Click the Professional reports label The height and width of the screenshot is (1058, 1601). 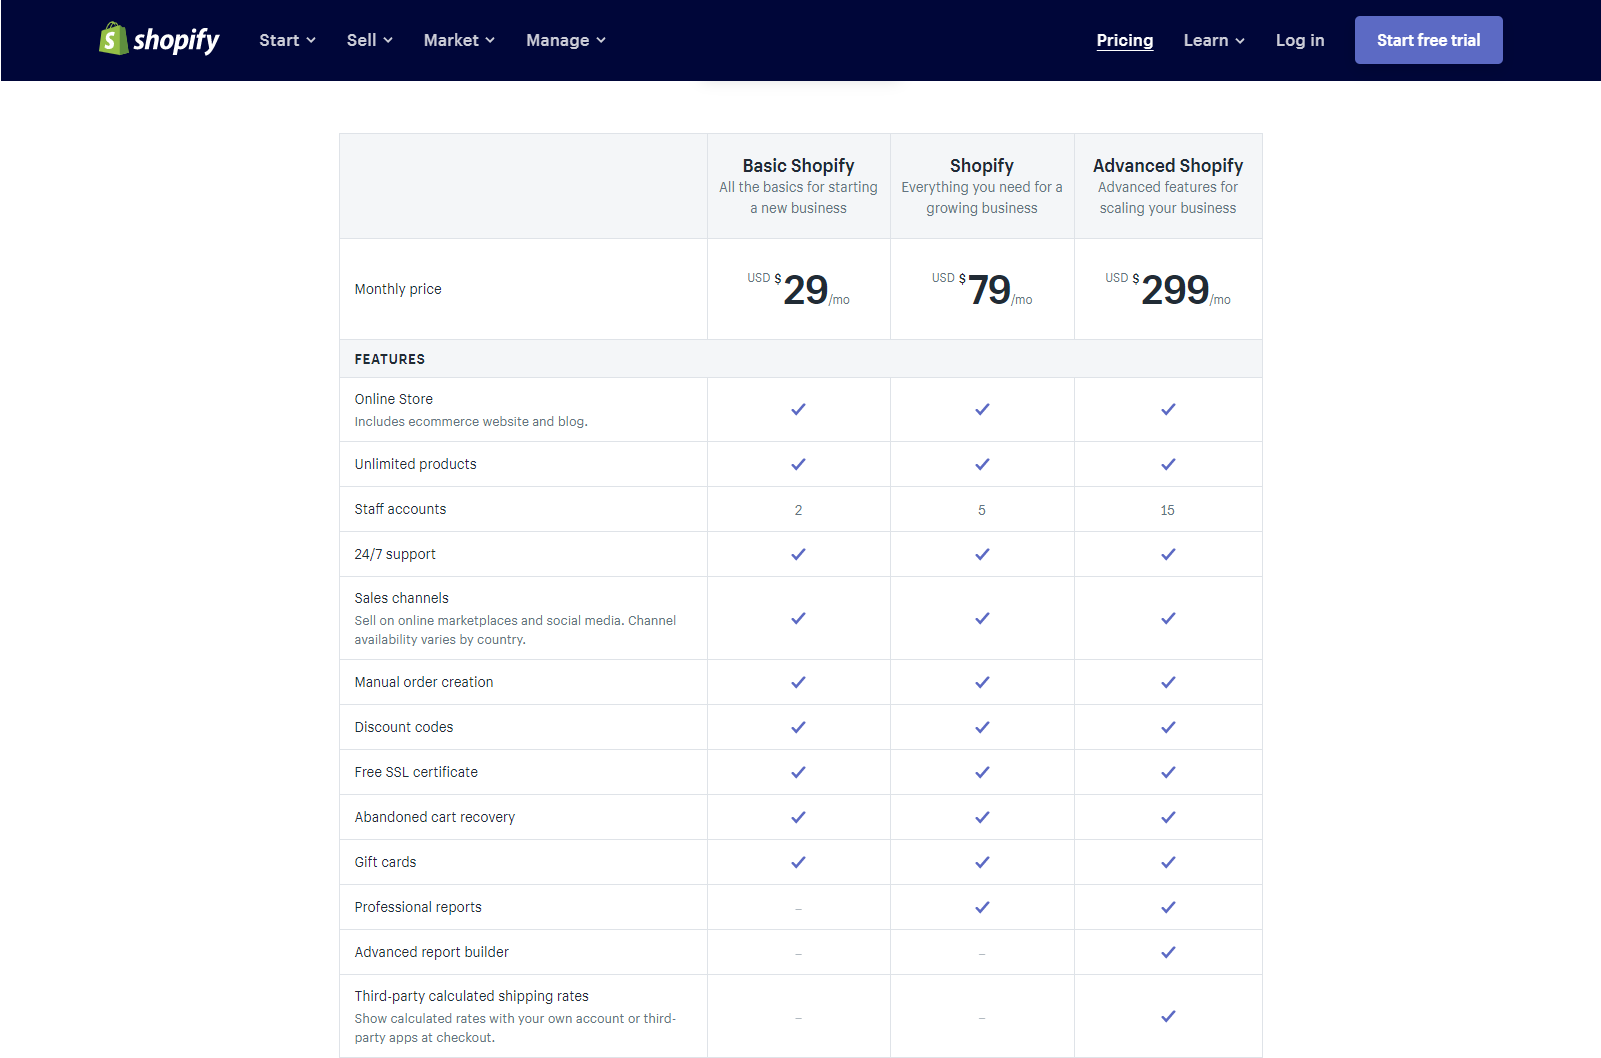(418, 907)
